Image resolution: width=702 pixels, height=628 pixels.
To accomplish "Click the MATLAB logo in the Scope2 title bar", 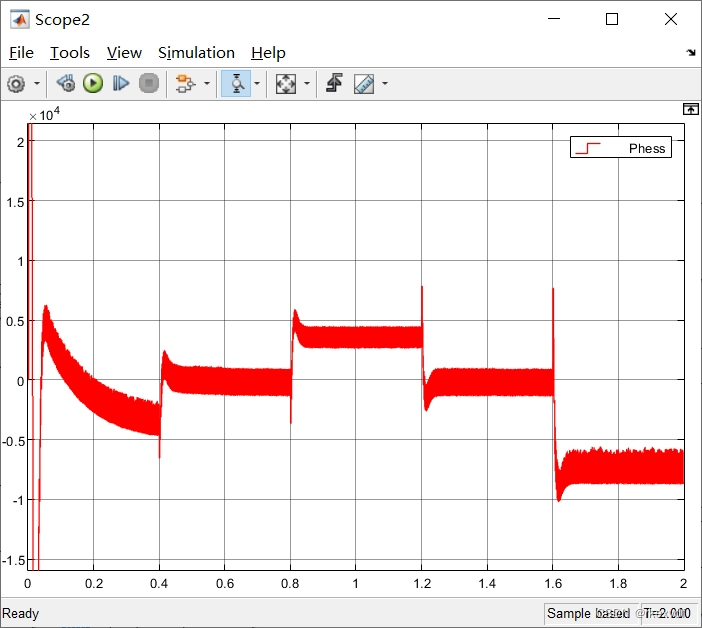I will pyautogui.click(x=20, y=20).
